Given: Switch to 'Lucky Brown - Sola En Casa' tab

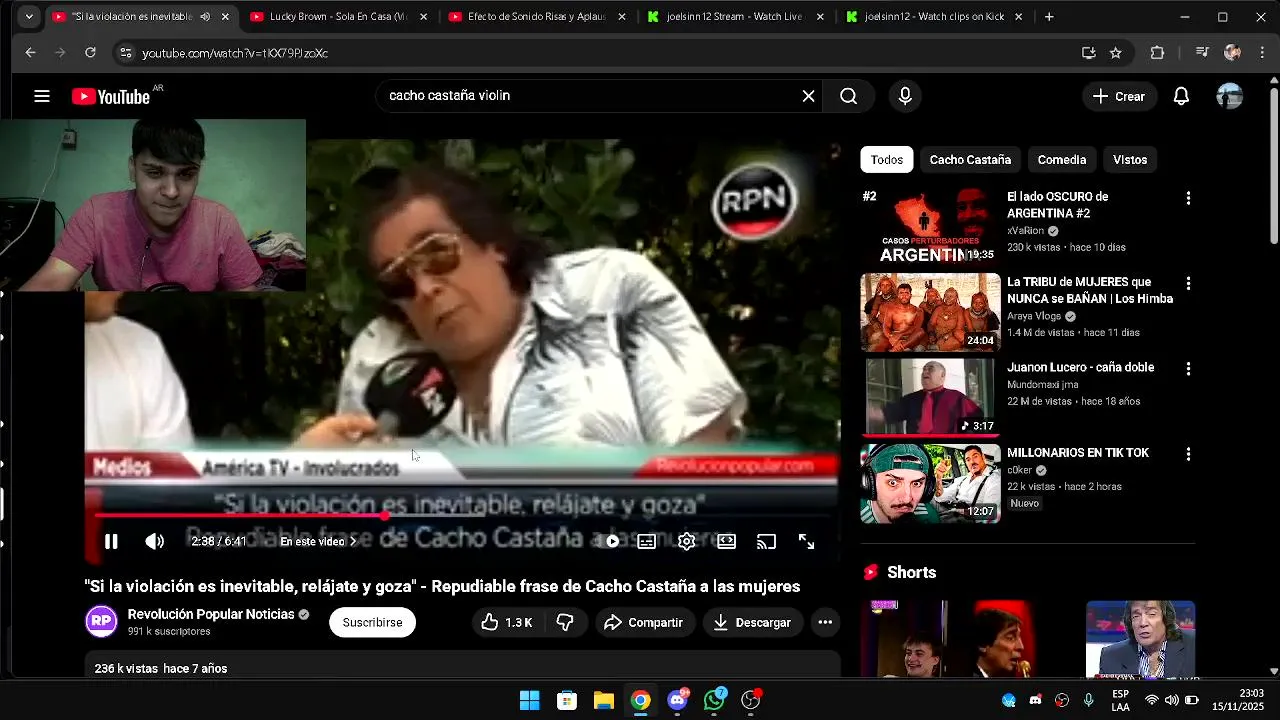Looking at the screenshot, I should [x=338, y=17].
